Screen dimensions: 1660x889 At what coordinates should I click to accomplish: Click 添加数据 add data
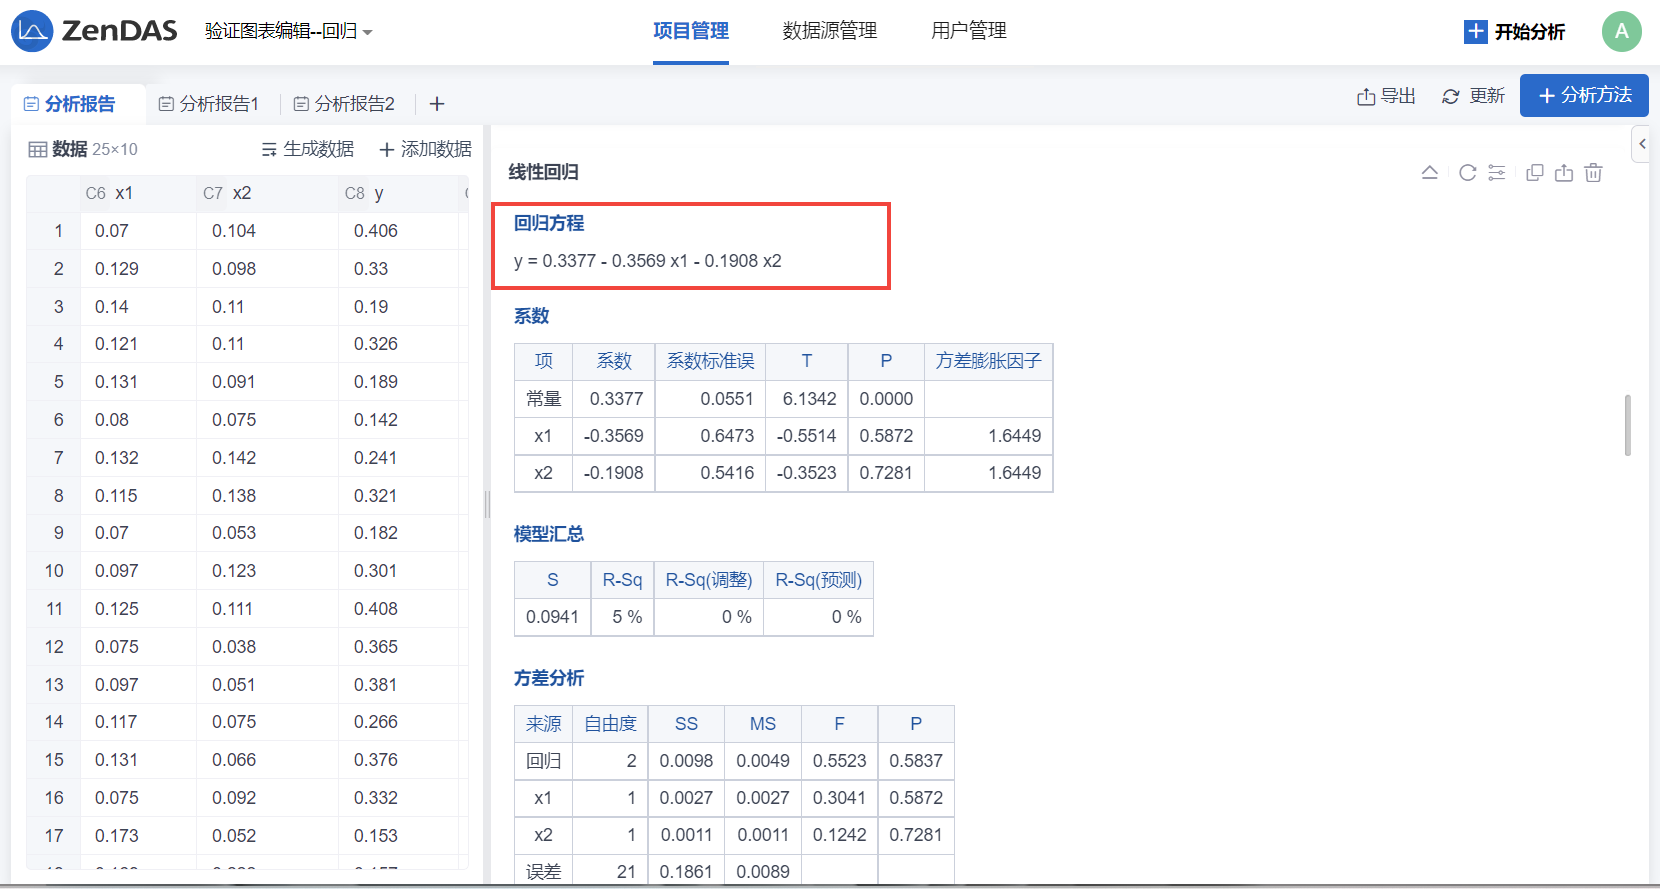425,149
